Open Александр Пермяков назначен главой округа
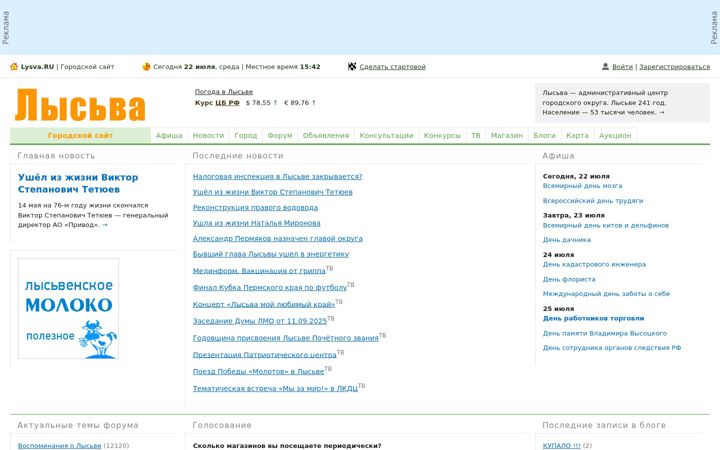 [278, 239]
